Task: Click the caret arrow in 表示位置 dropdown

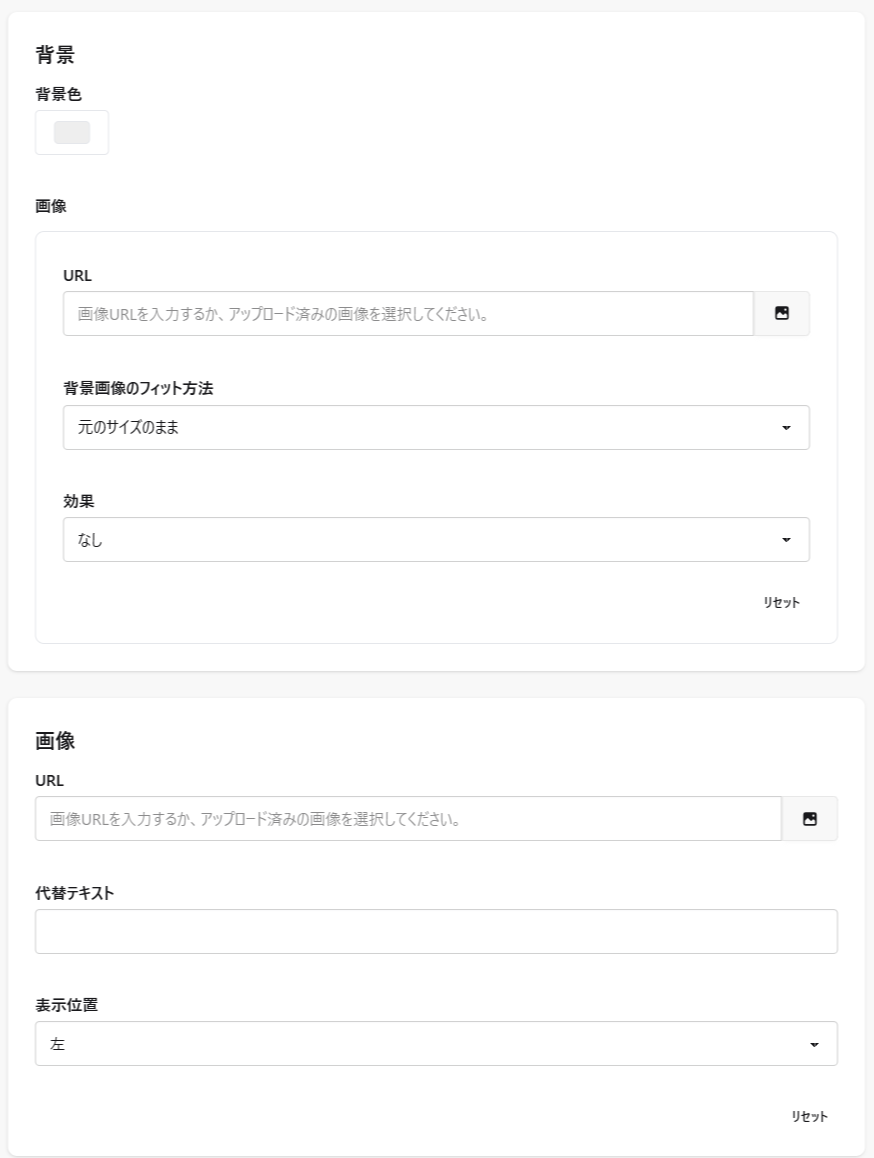Action: click(x=813, y=1044)
